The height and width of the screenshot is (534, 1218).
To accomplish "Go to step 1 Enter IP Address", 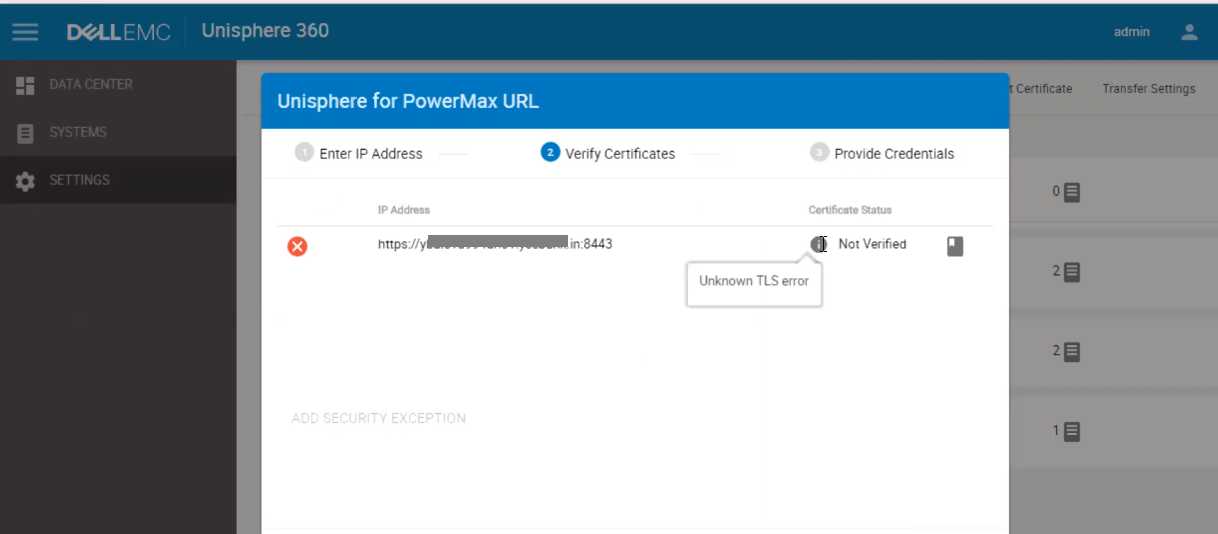I will pyautogui.click(x=359, y=153).
